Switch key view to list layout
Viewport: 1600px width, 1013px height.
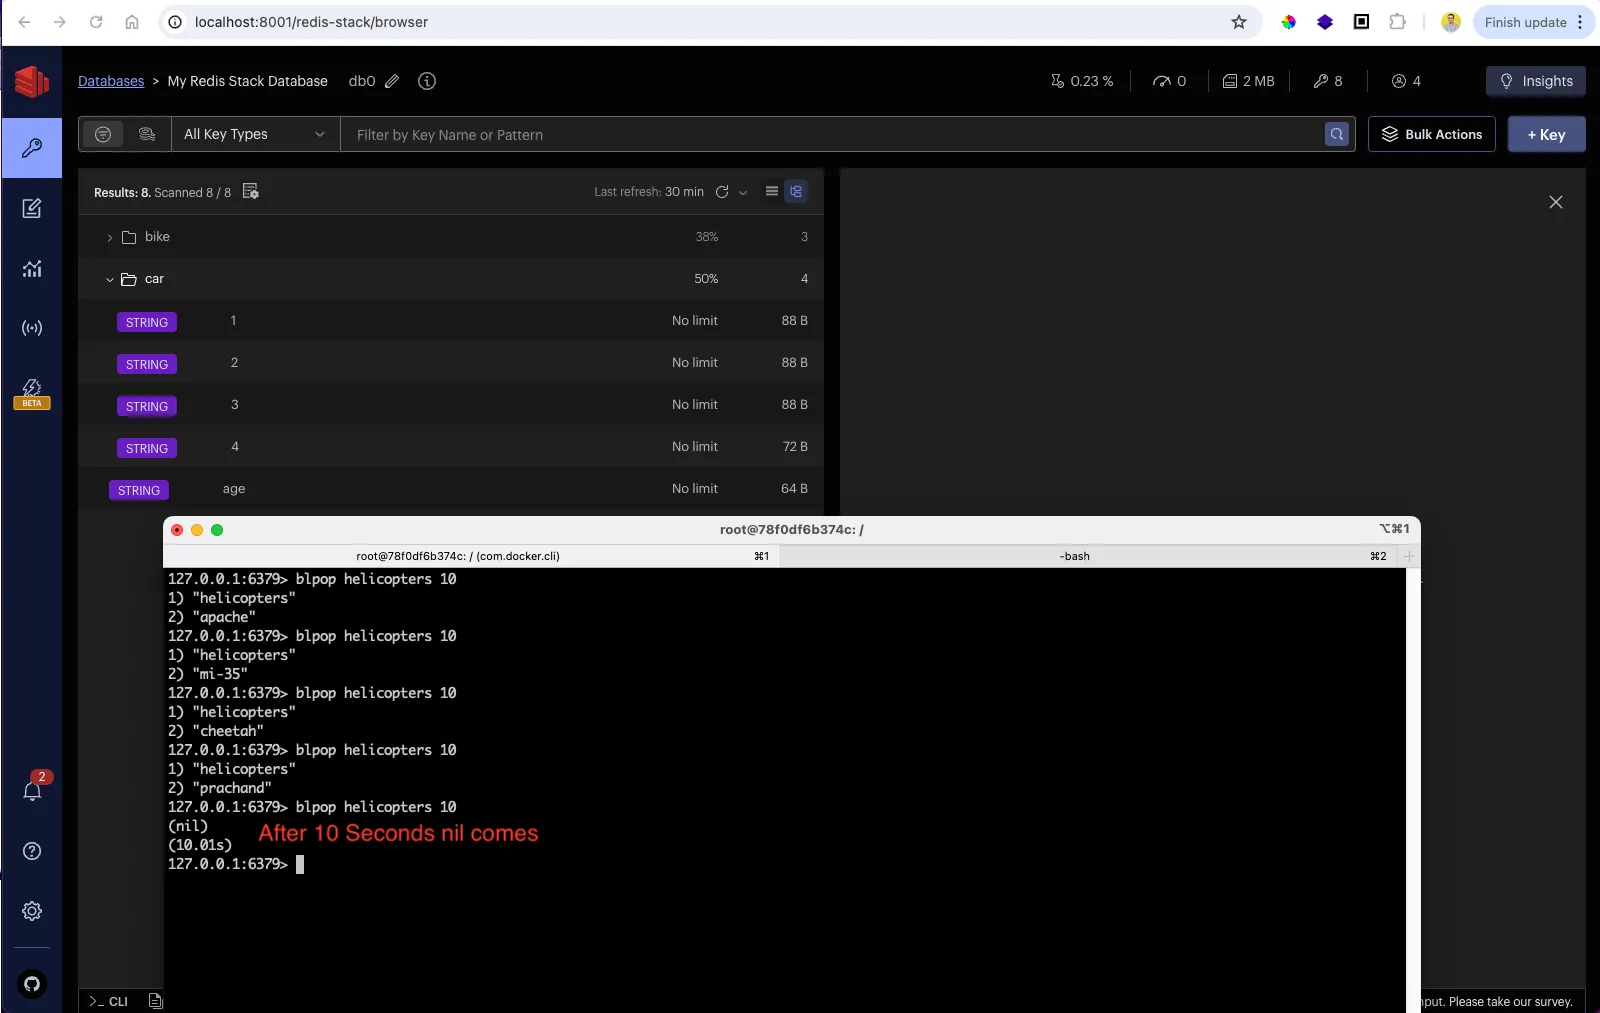tap(772, 191)
